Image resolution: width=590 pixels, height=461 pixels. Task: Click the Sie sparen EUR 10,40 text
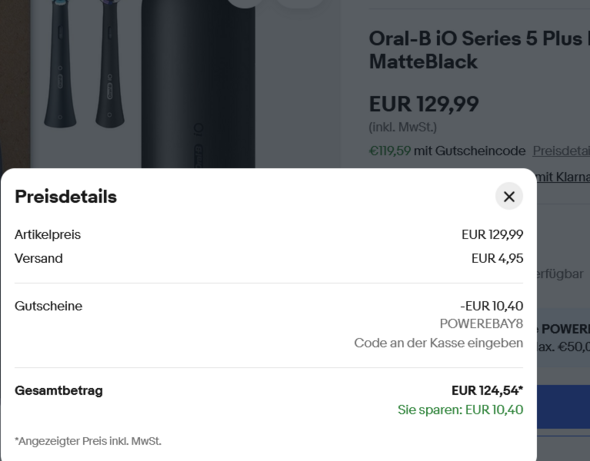coord(460,410)
